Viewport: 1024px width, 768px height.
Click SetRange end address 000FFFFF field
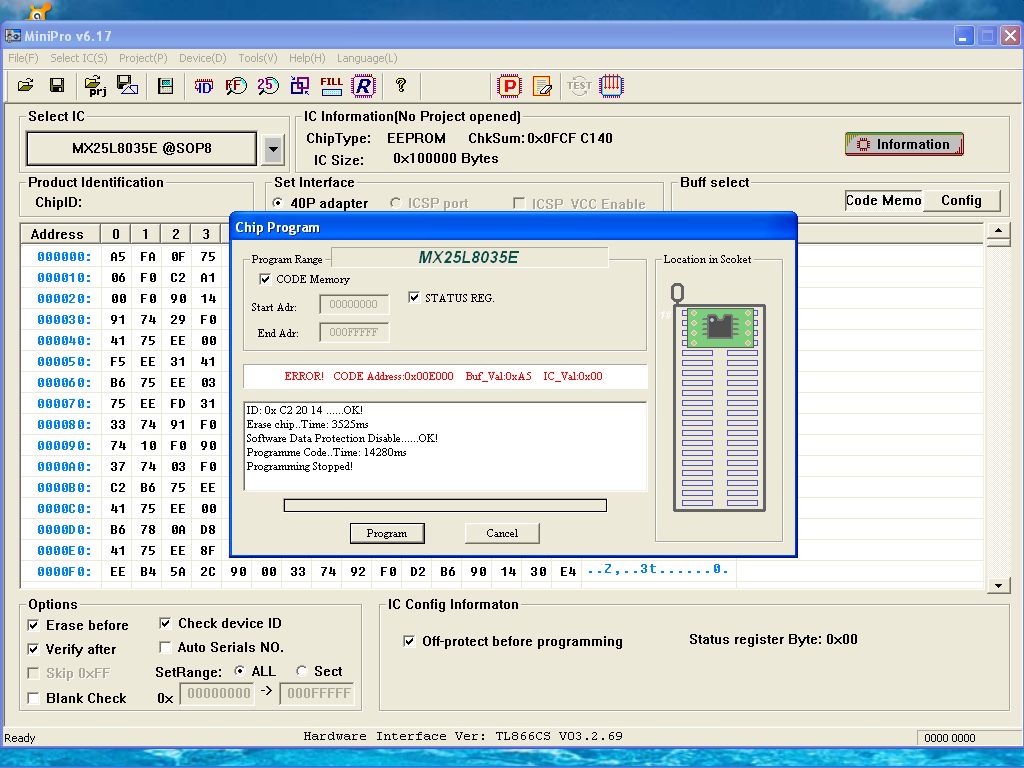[x=318, y=693]
